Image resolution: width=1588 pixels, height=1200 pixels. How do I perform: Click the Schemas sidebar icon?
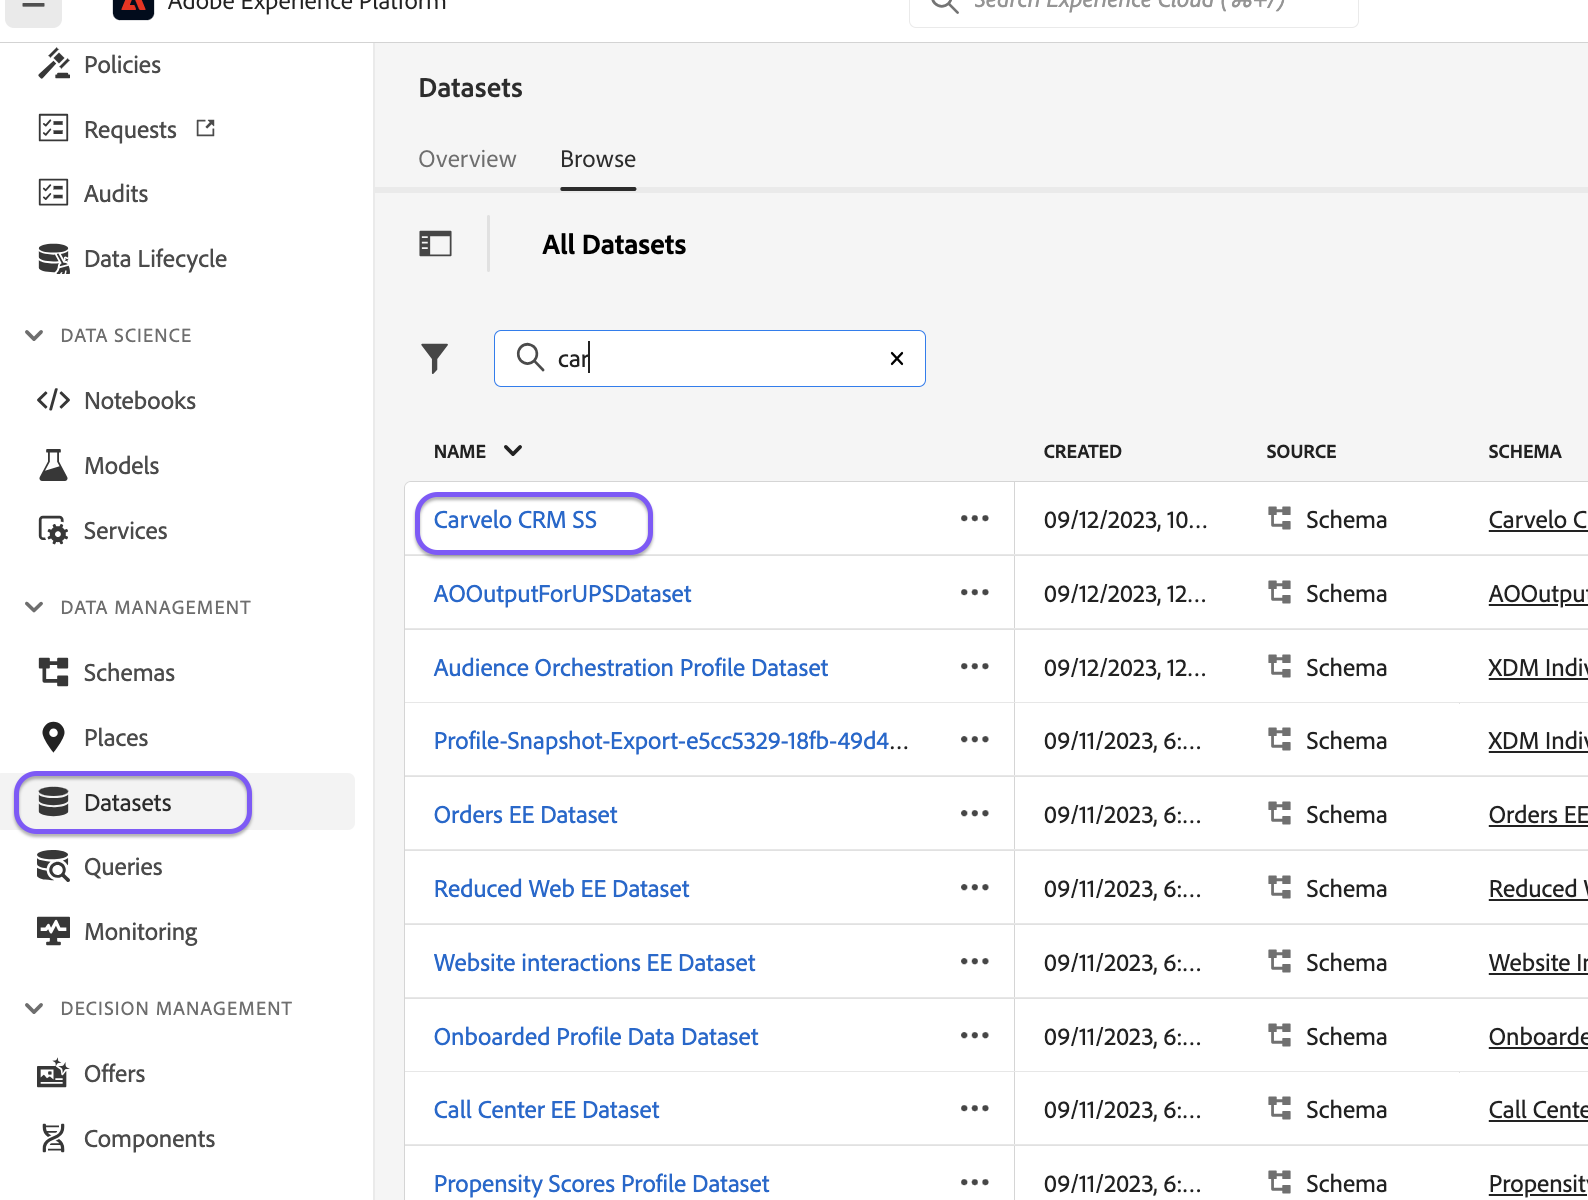click(53, 672)
